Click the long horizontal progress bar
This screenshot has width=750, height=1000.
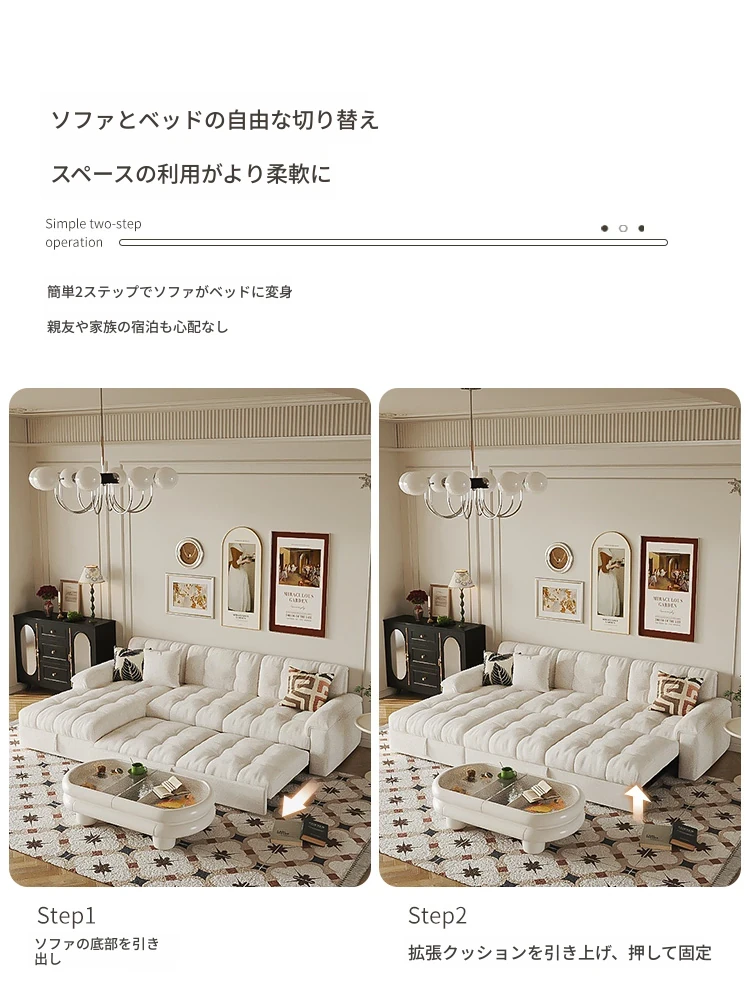[393, 242]
